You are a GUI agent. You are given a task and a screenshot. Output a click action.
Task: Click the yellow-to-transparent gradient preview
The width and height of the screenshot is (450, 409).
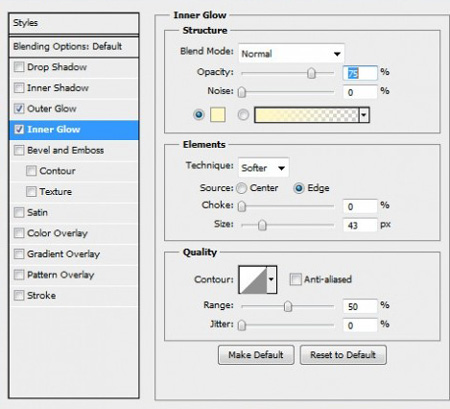307,115
